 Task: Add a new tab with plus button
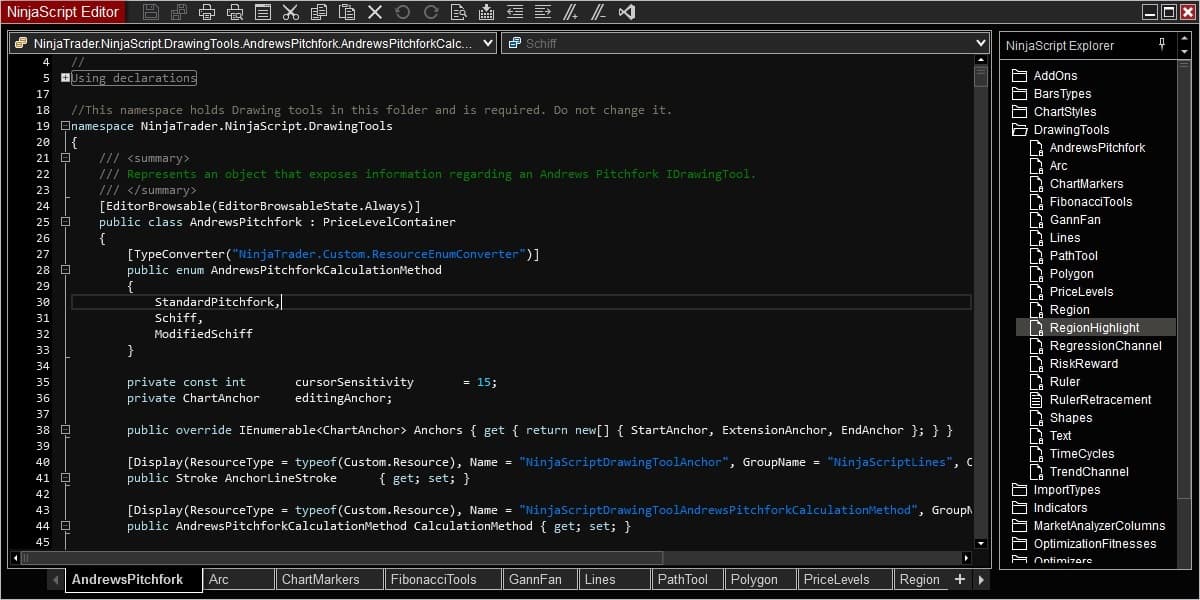tap(960, 579)
